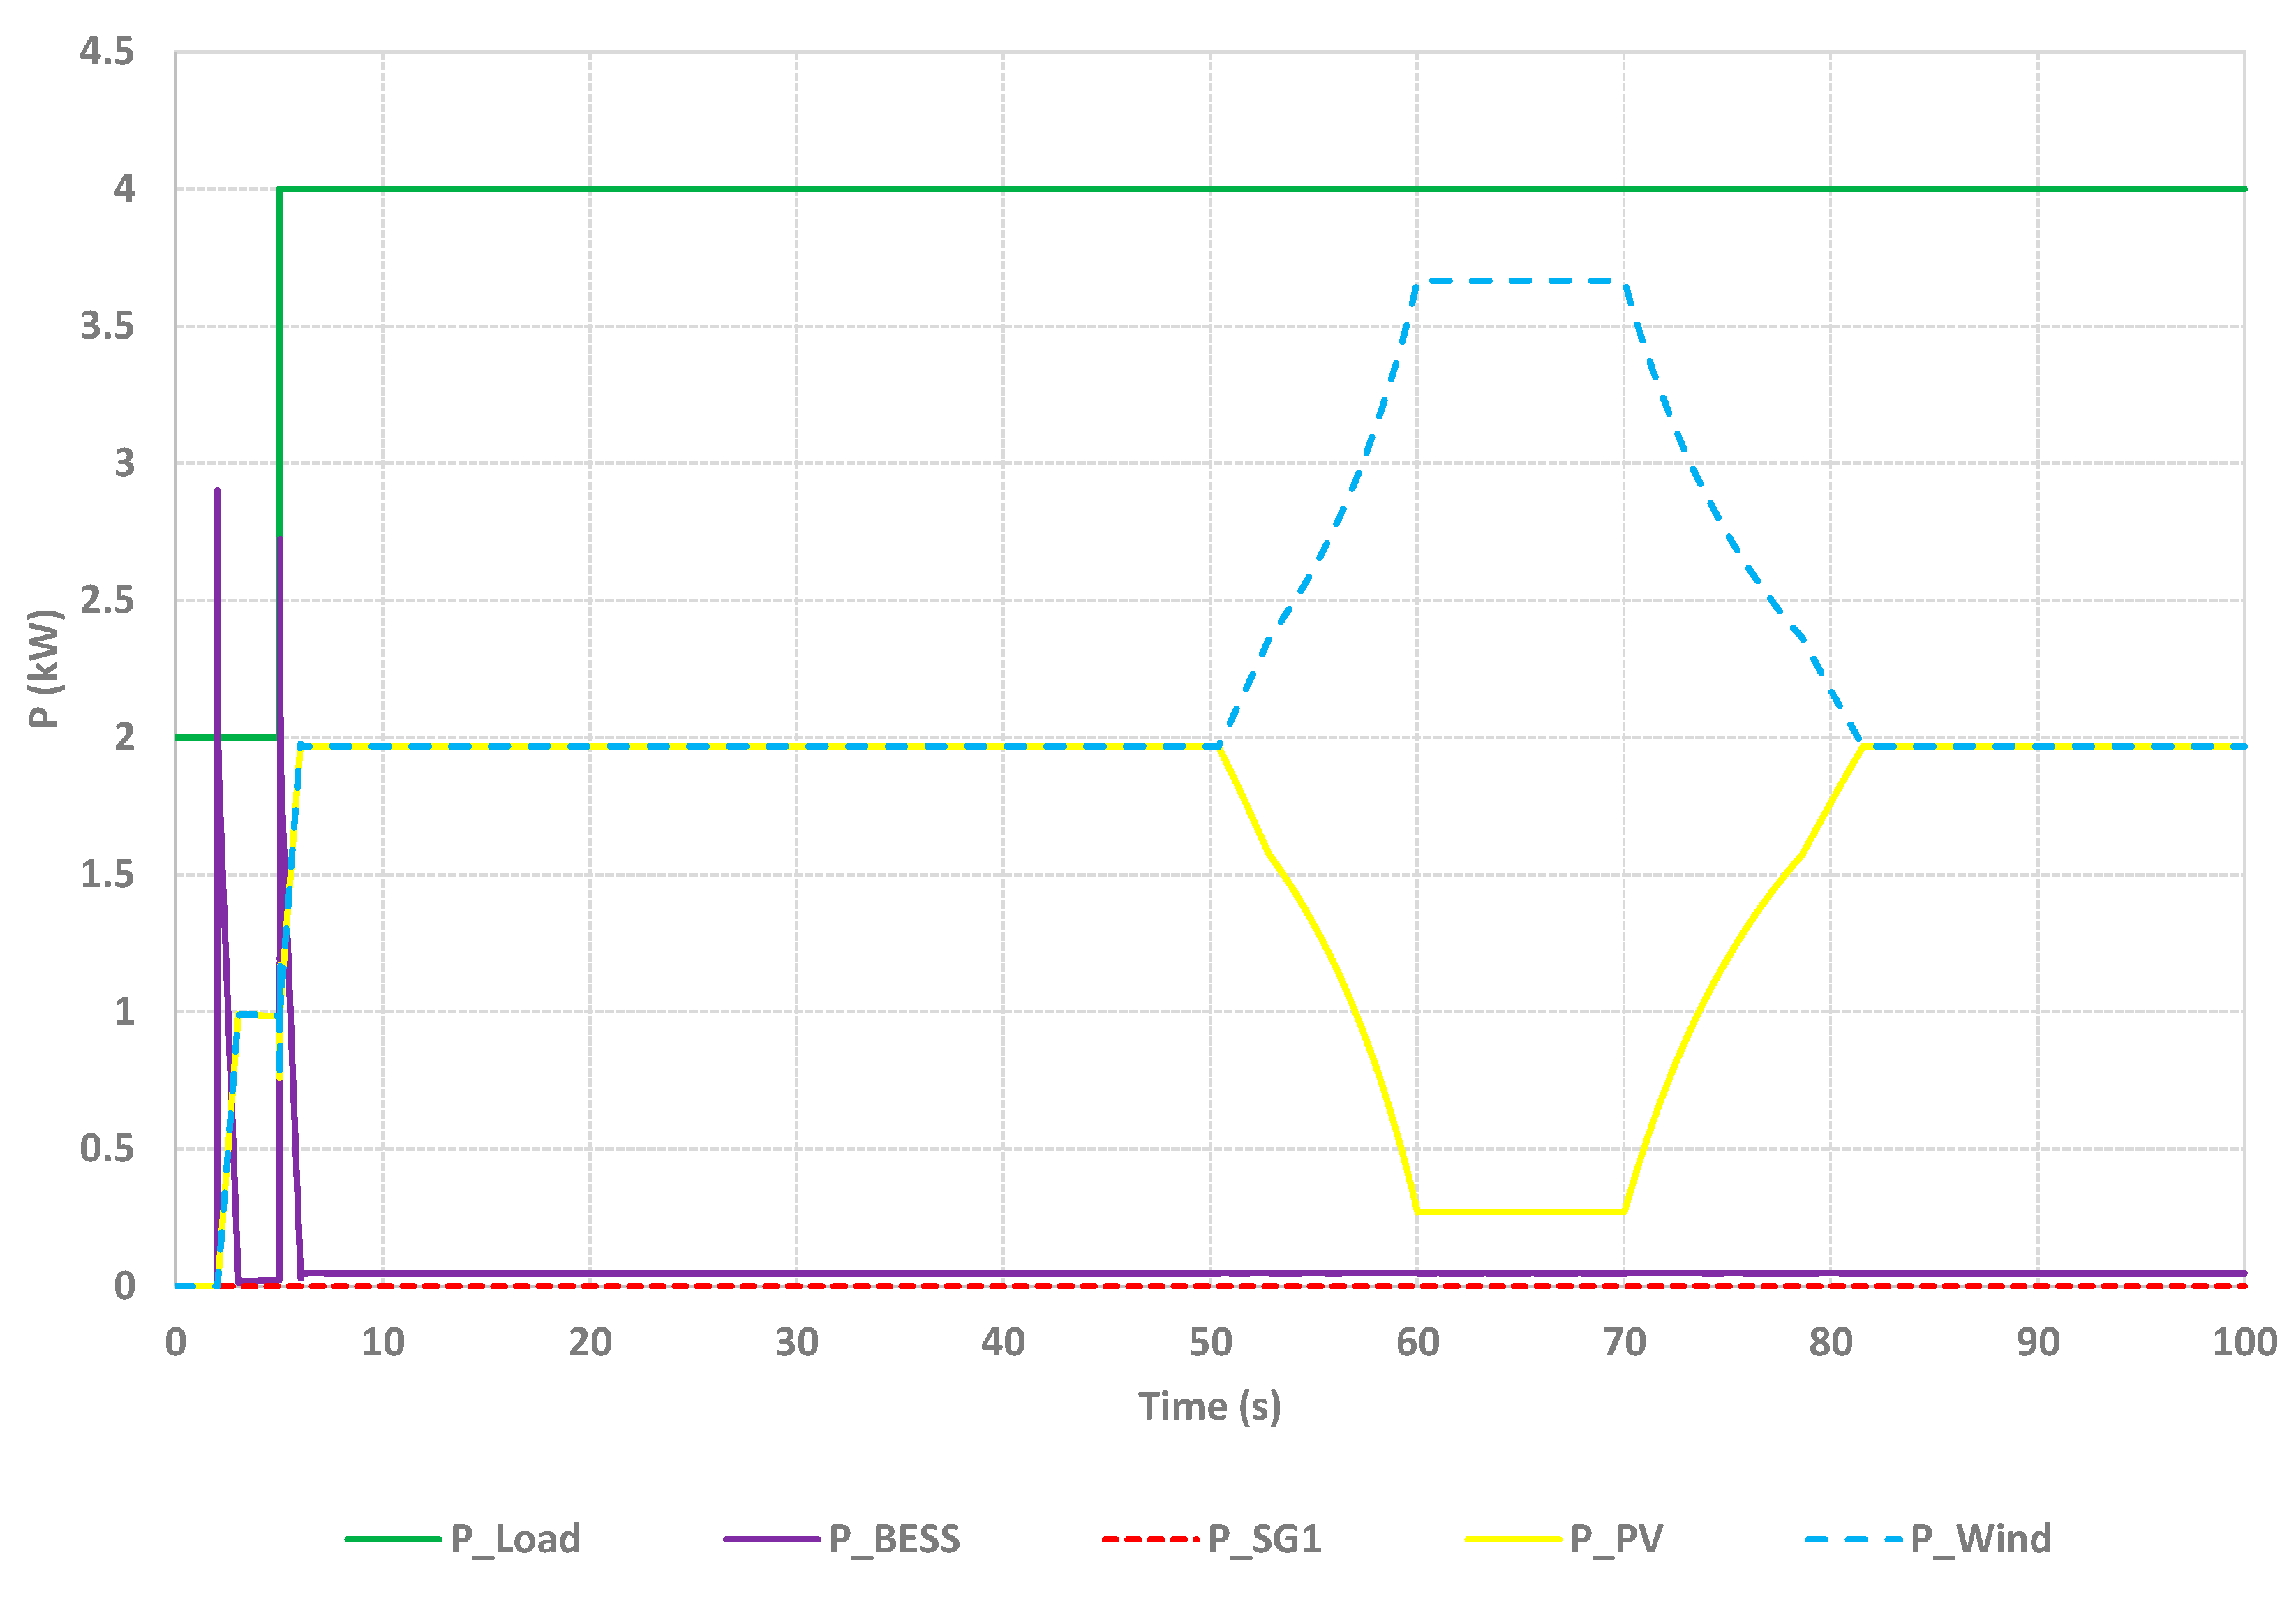This screenshot has height=1599, width=2296.
Task: Click the green P_Load legend line swatch
Action: pos(393,1539)
